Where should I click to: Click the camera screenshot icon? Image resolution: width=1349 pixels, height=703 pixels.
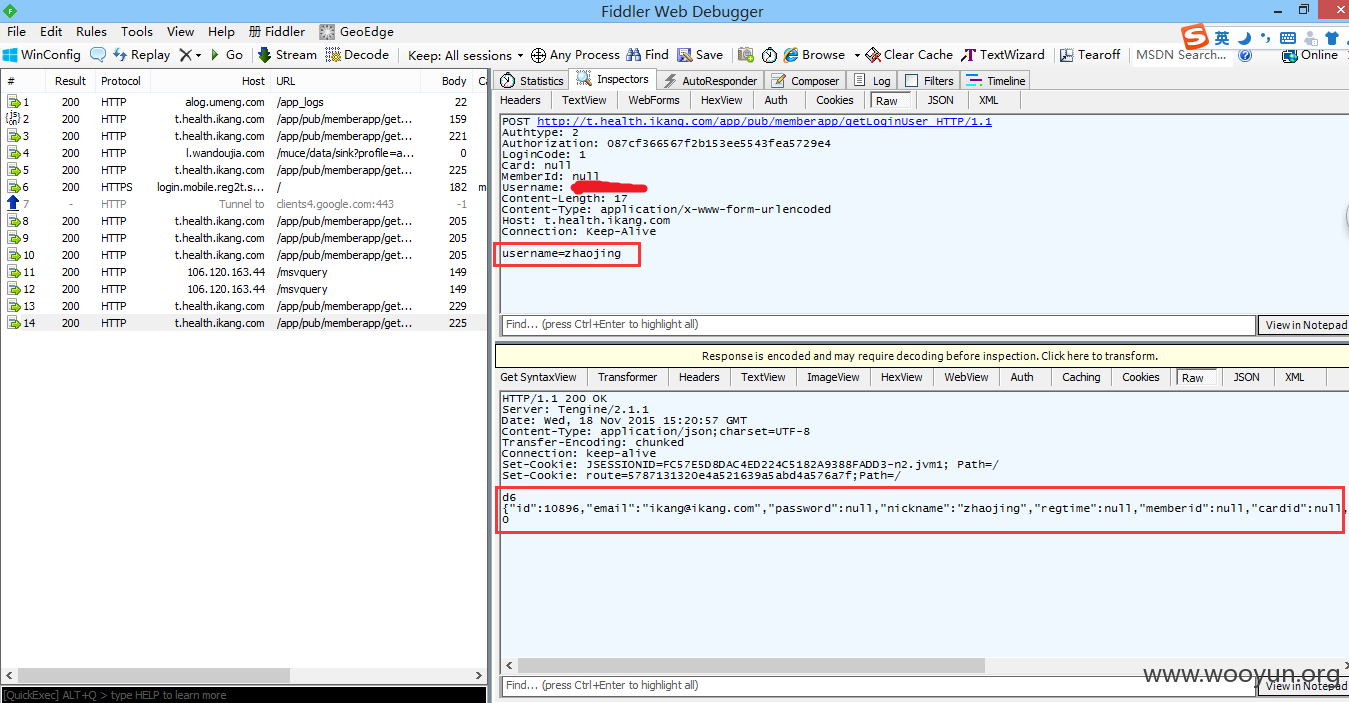tap(746, 55)
